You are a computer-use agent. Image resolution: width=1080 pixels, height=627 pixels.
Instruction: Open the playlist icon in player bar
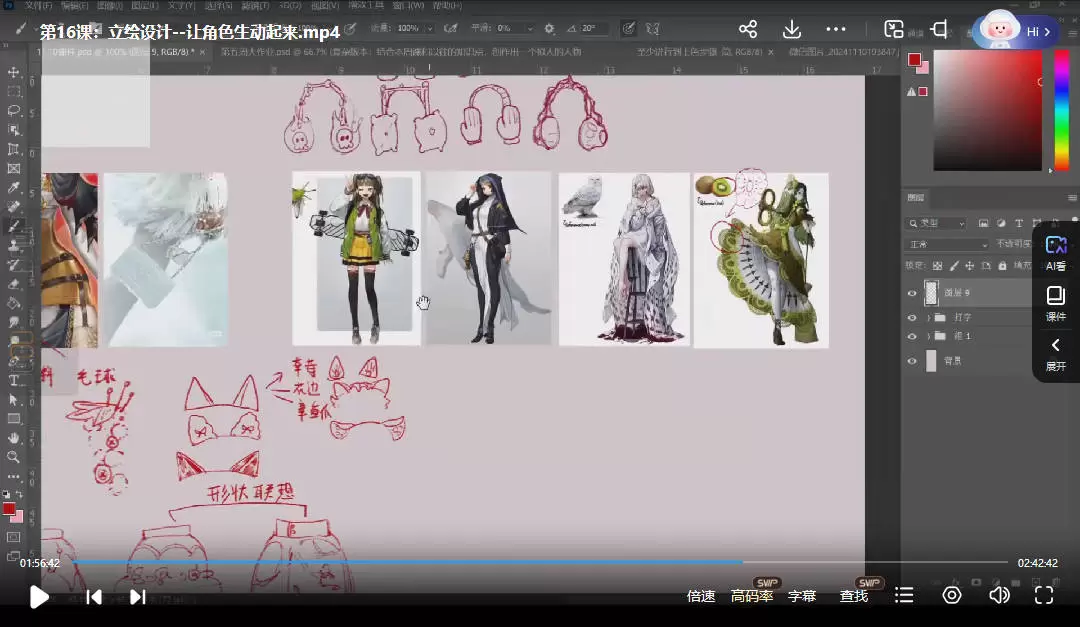904,595
